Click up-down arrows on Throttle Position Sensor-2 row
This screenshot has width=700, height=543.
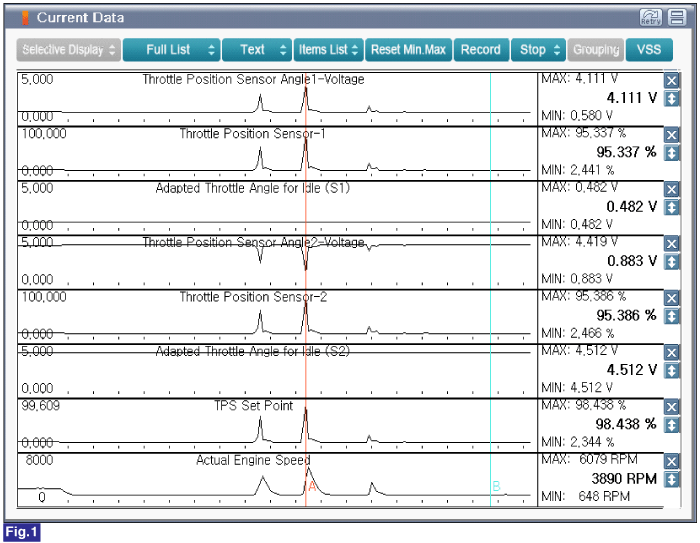pyautogui.click(x=671, y=317)
